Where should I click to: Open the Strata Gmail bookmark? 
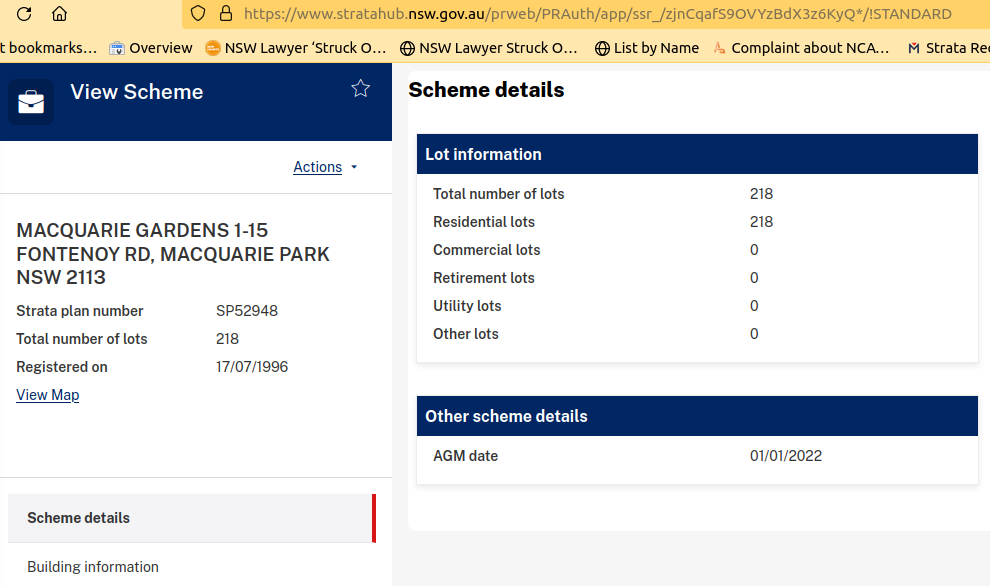pos(947,48)
